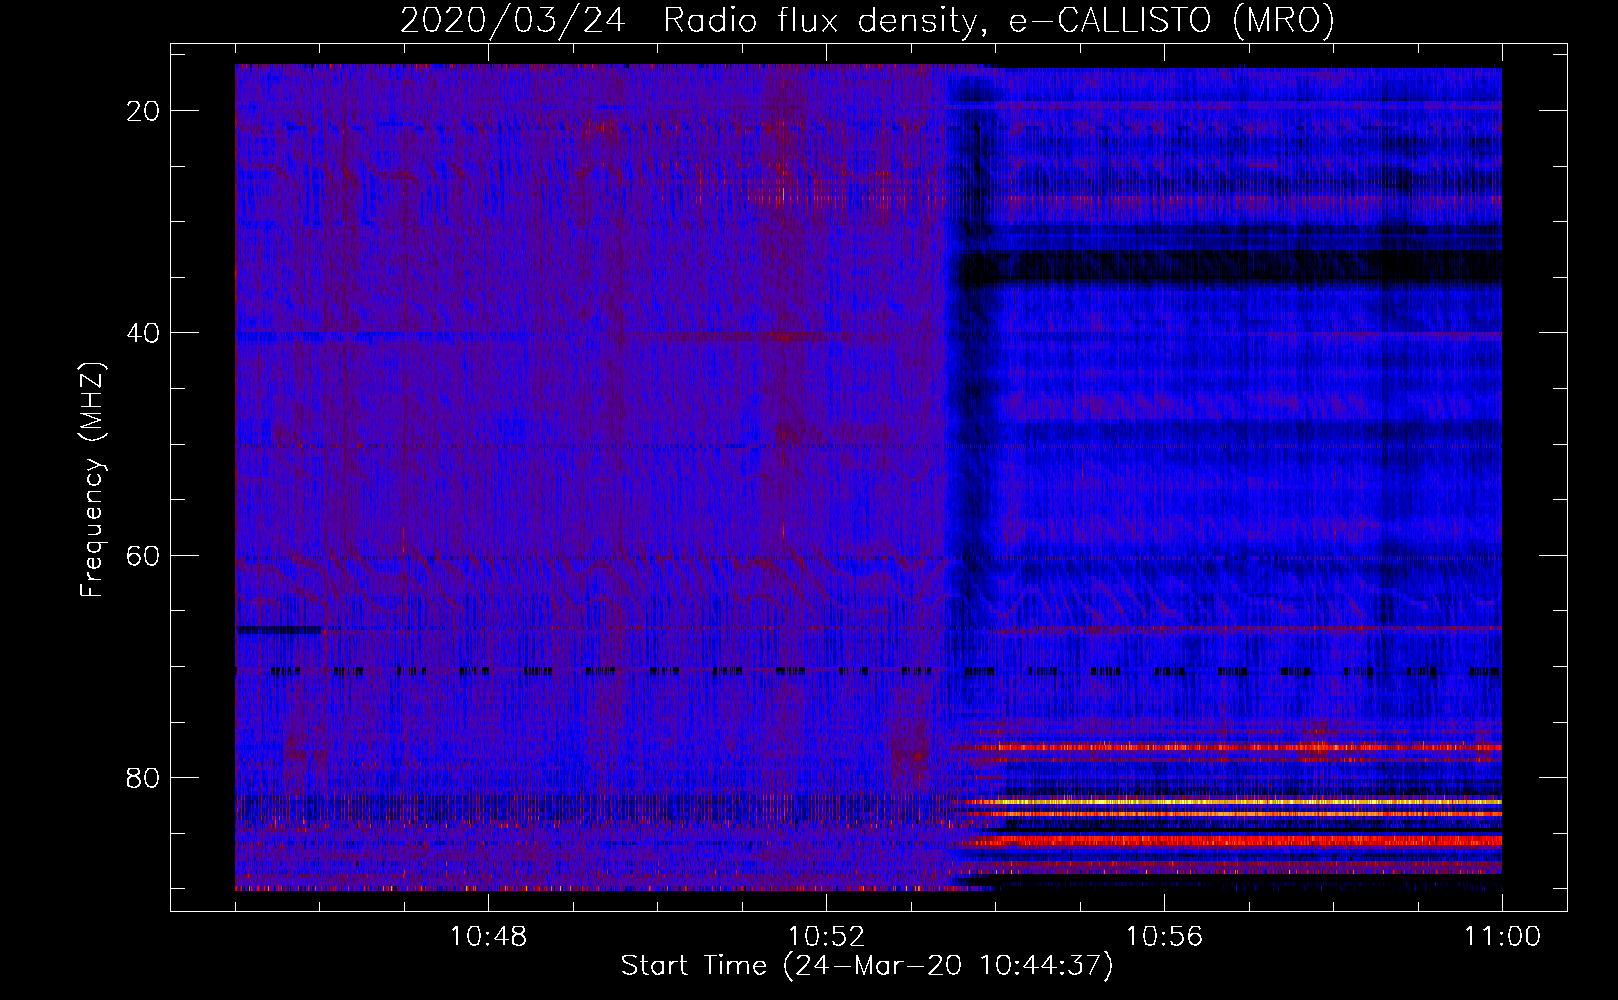Image resolution: width=1618 pixels, height=1000 pixels.
Task: Select the 'Frequency (MHZ)' axis label
Action: (x=92, y=480)
